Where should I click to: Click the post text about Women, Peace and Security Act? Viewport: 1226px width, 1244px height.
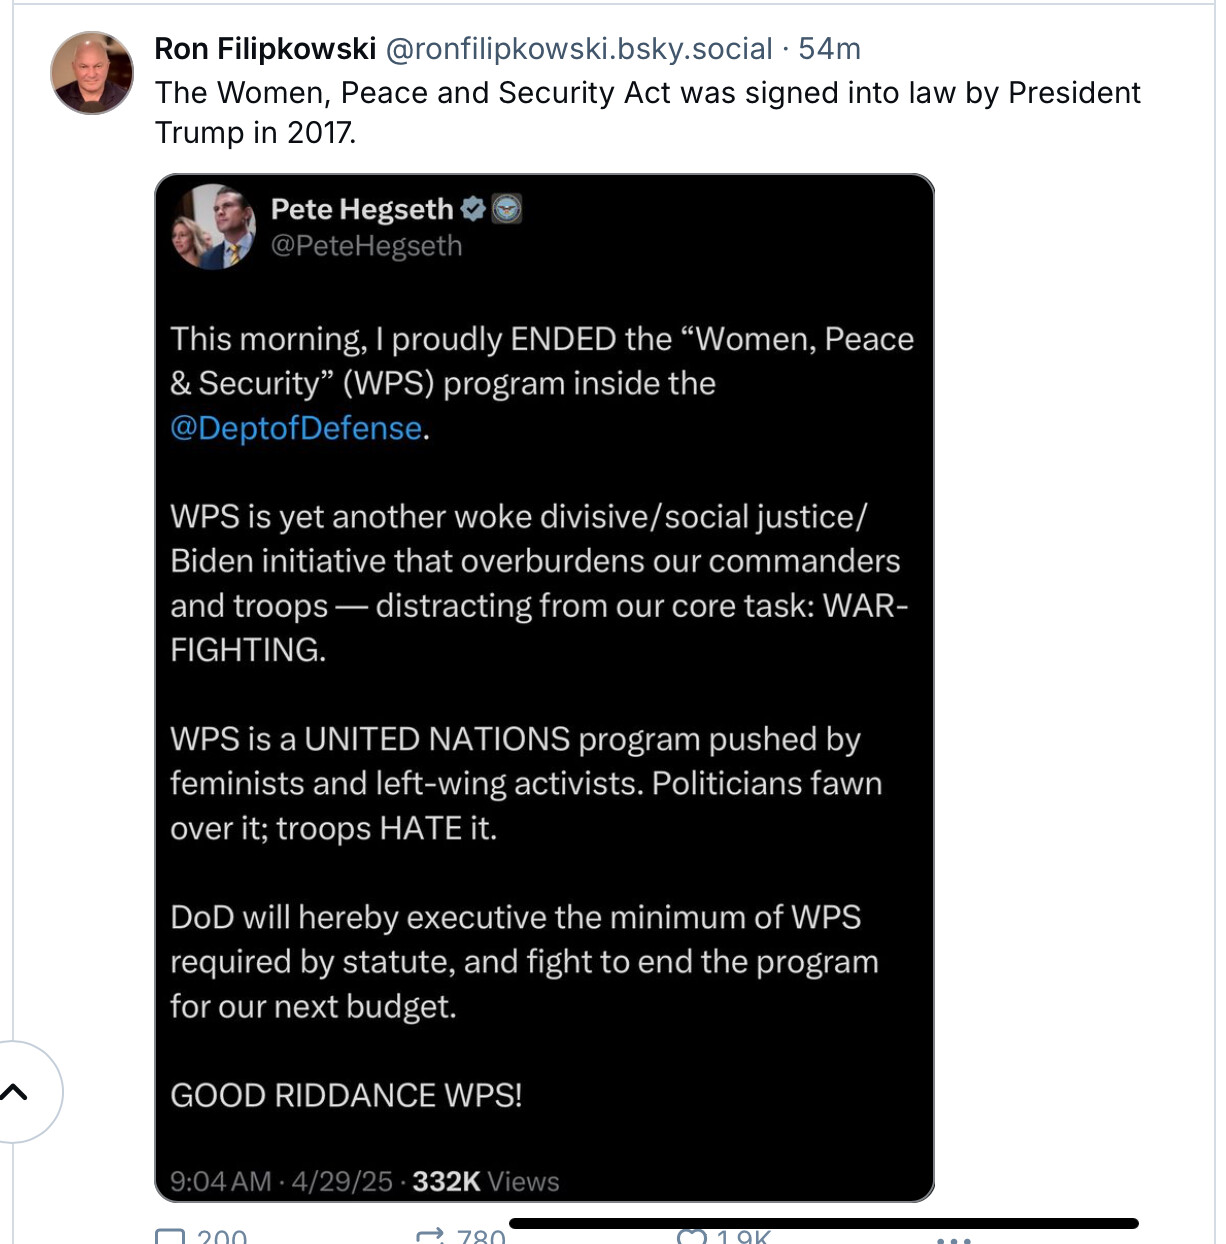[x=648, y=112]
